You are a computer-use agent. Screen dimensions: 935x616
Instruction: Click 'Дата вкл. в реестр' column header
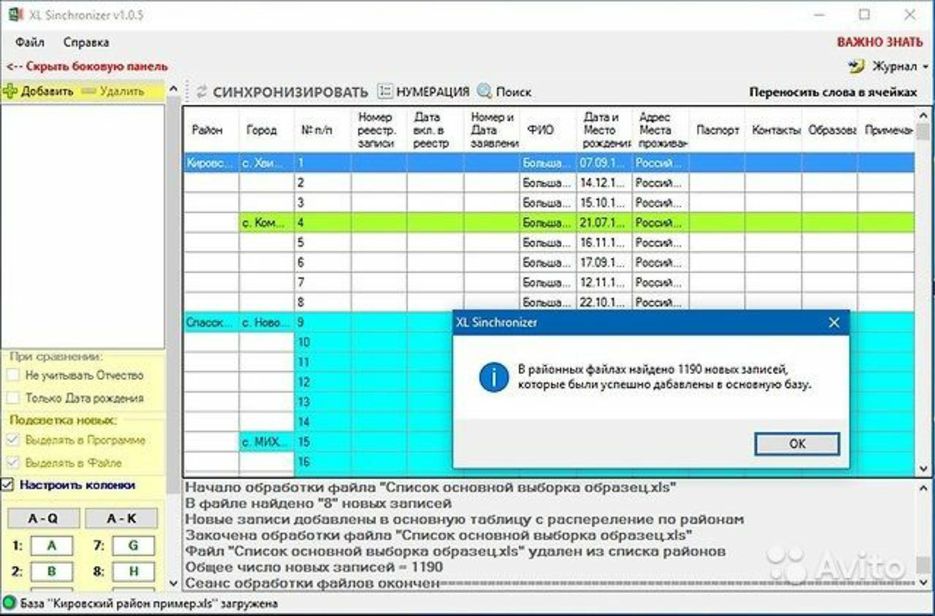(x=435, y=130)
